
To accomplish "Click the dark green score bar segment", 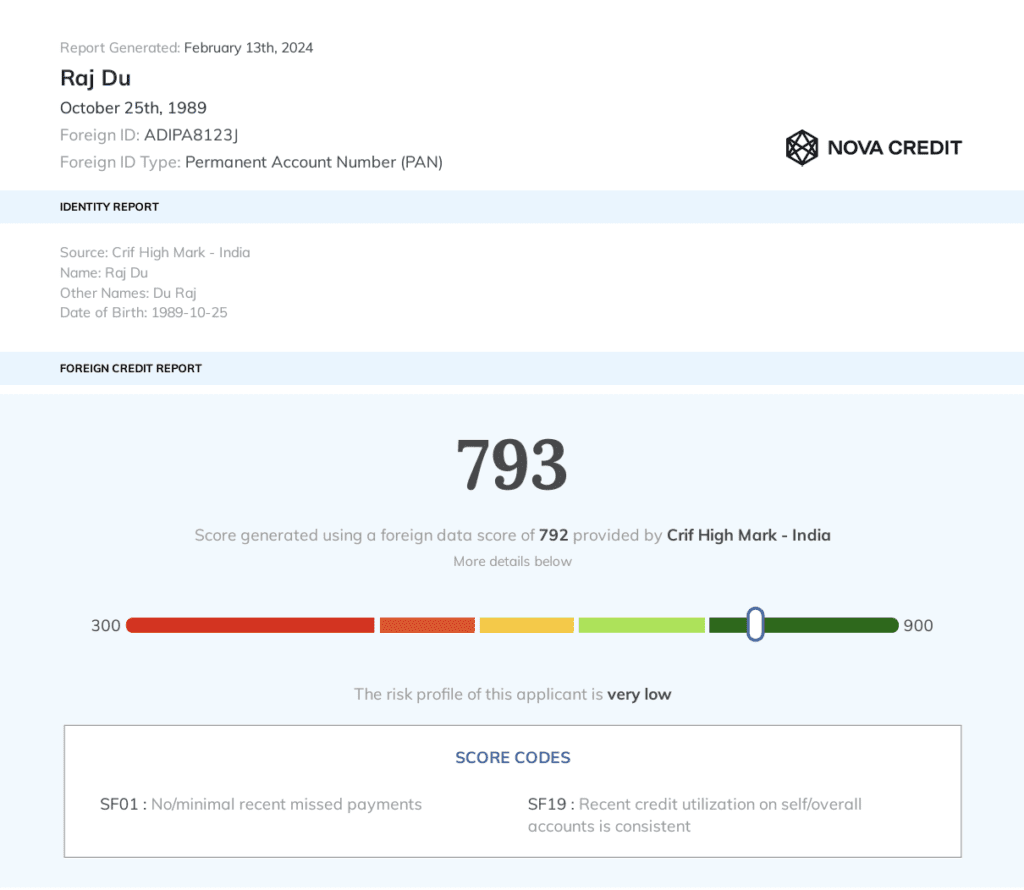I will pos(830,625).
